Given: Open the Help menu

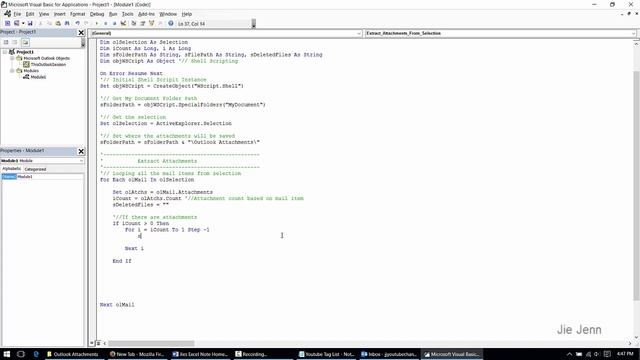Looking at the screenshot, I should [187, 14].
